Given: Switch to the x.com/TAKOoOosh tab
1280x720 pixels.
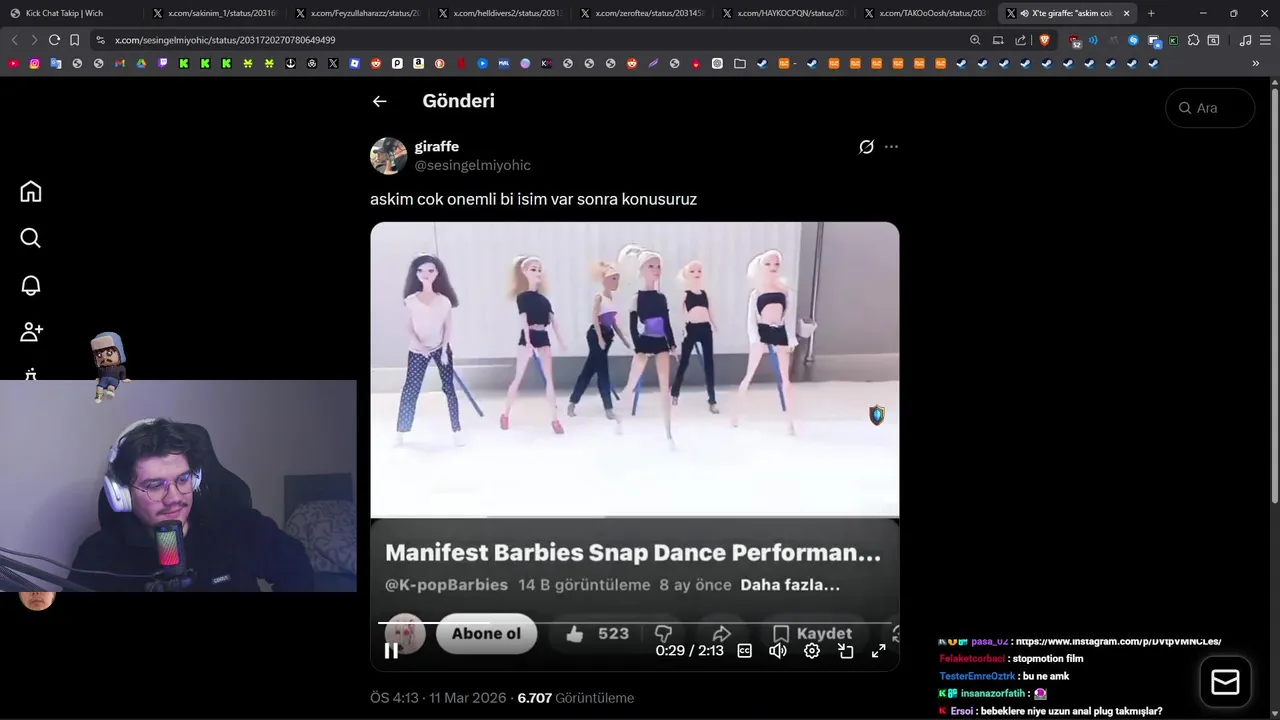Looking at the screenshot, I should click(925, 13).
